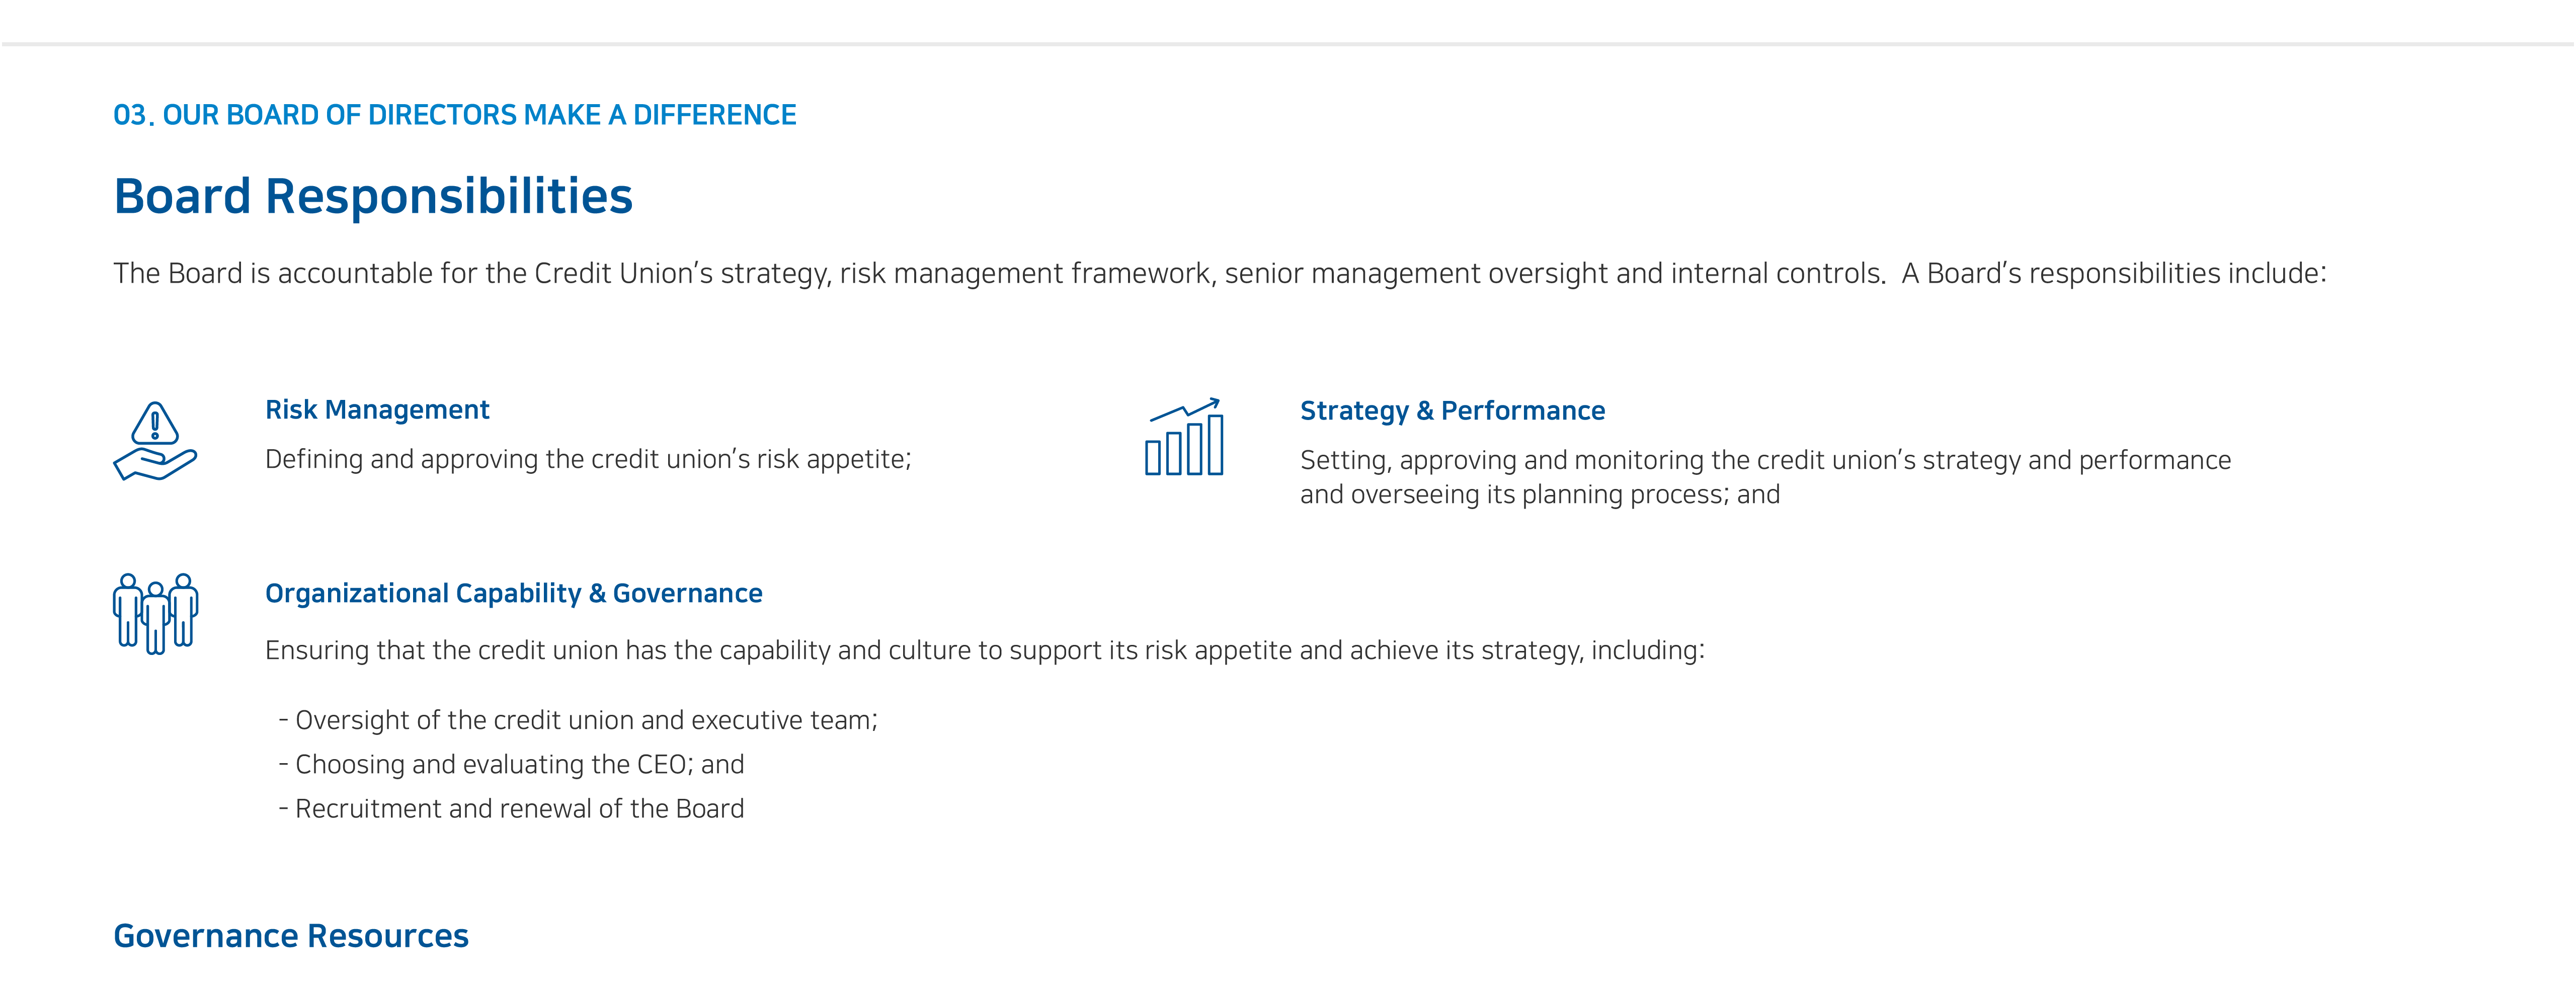Click the Governance Resources heading
Viewport: 2576px width, 992px height.
(291, 936)
